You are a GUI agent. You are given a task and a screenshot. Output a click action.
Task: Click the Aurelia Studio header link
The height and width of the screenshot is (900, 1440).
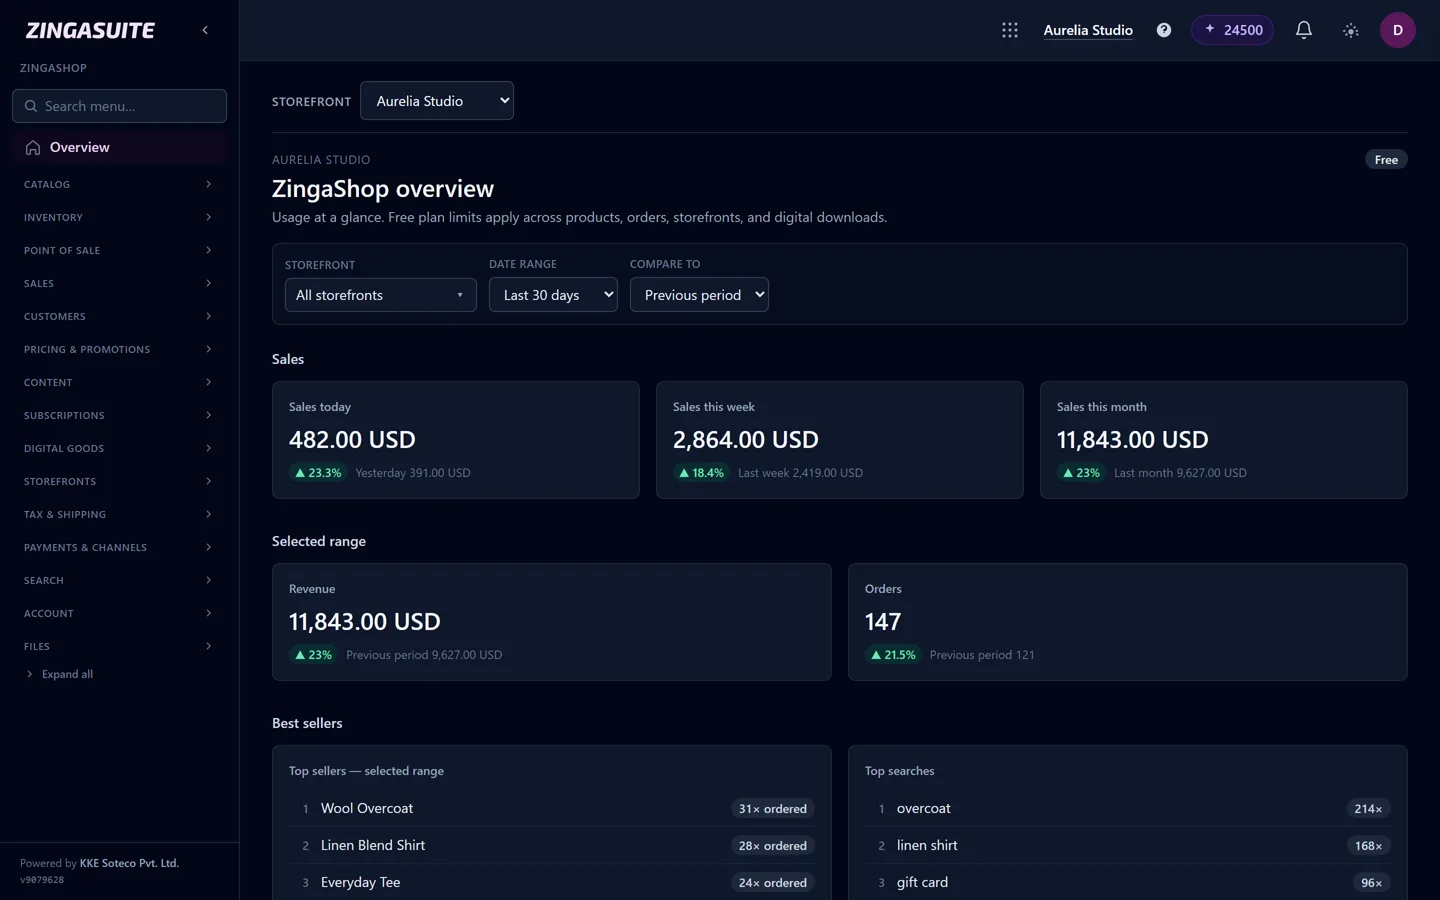click(x=1088, y=30)
